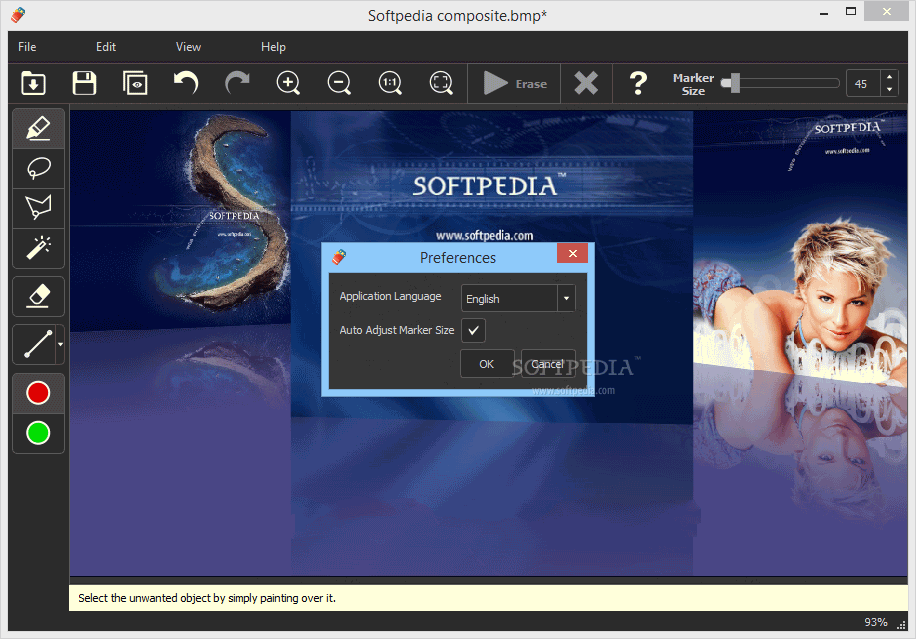Click the redo arrow icon

[237, 84]
